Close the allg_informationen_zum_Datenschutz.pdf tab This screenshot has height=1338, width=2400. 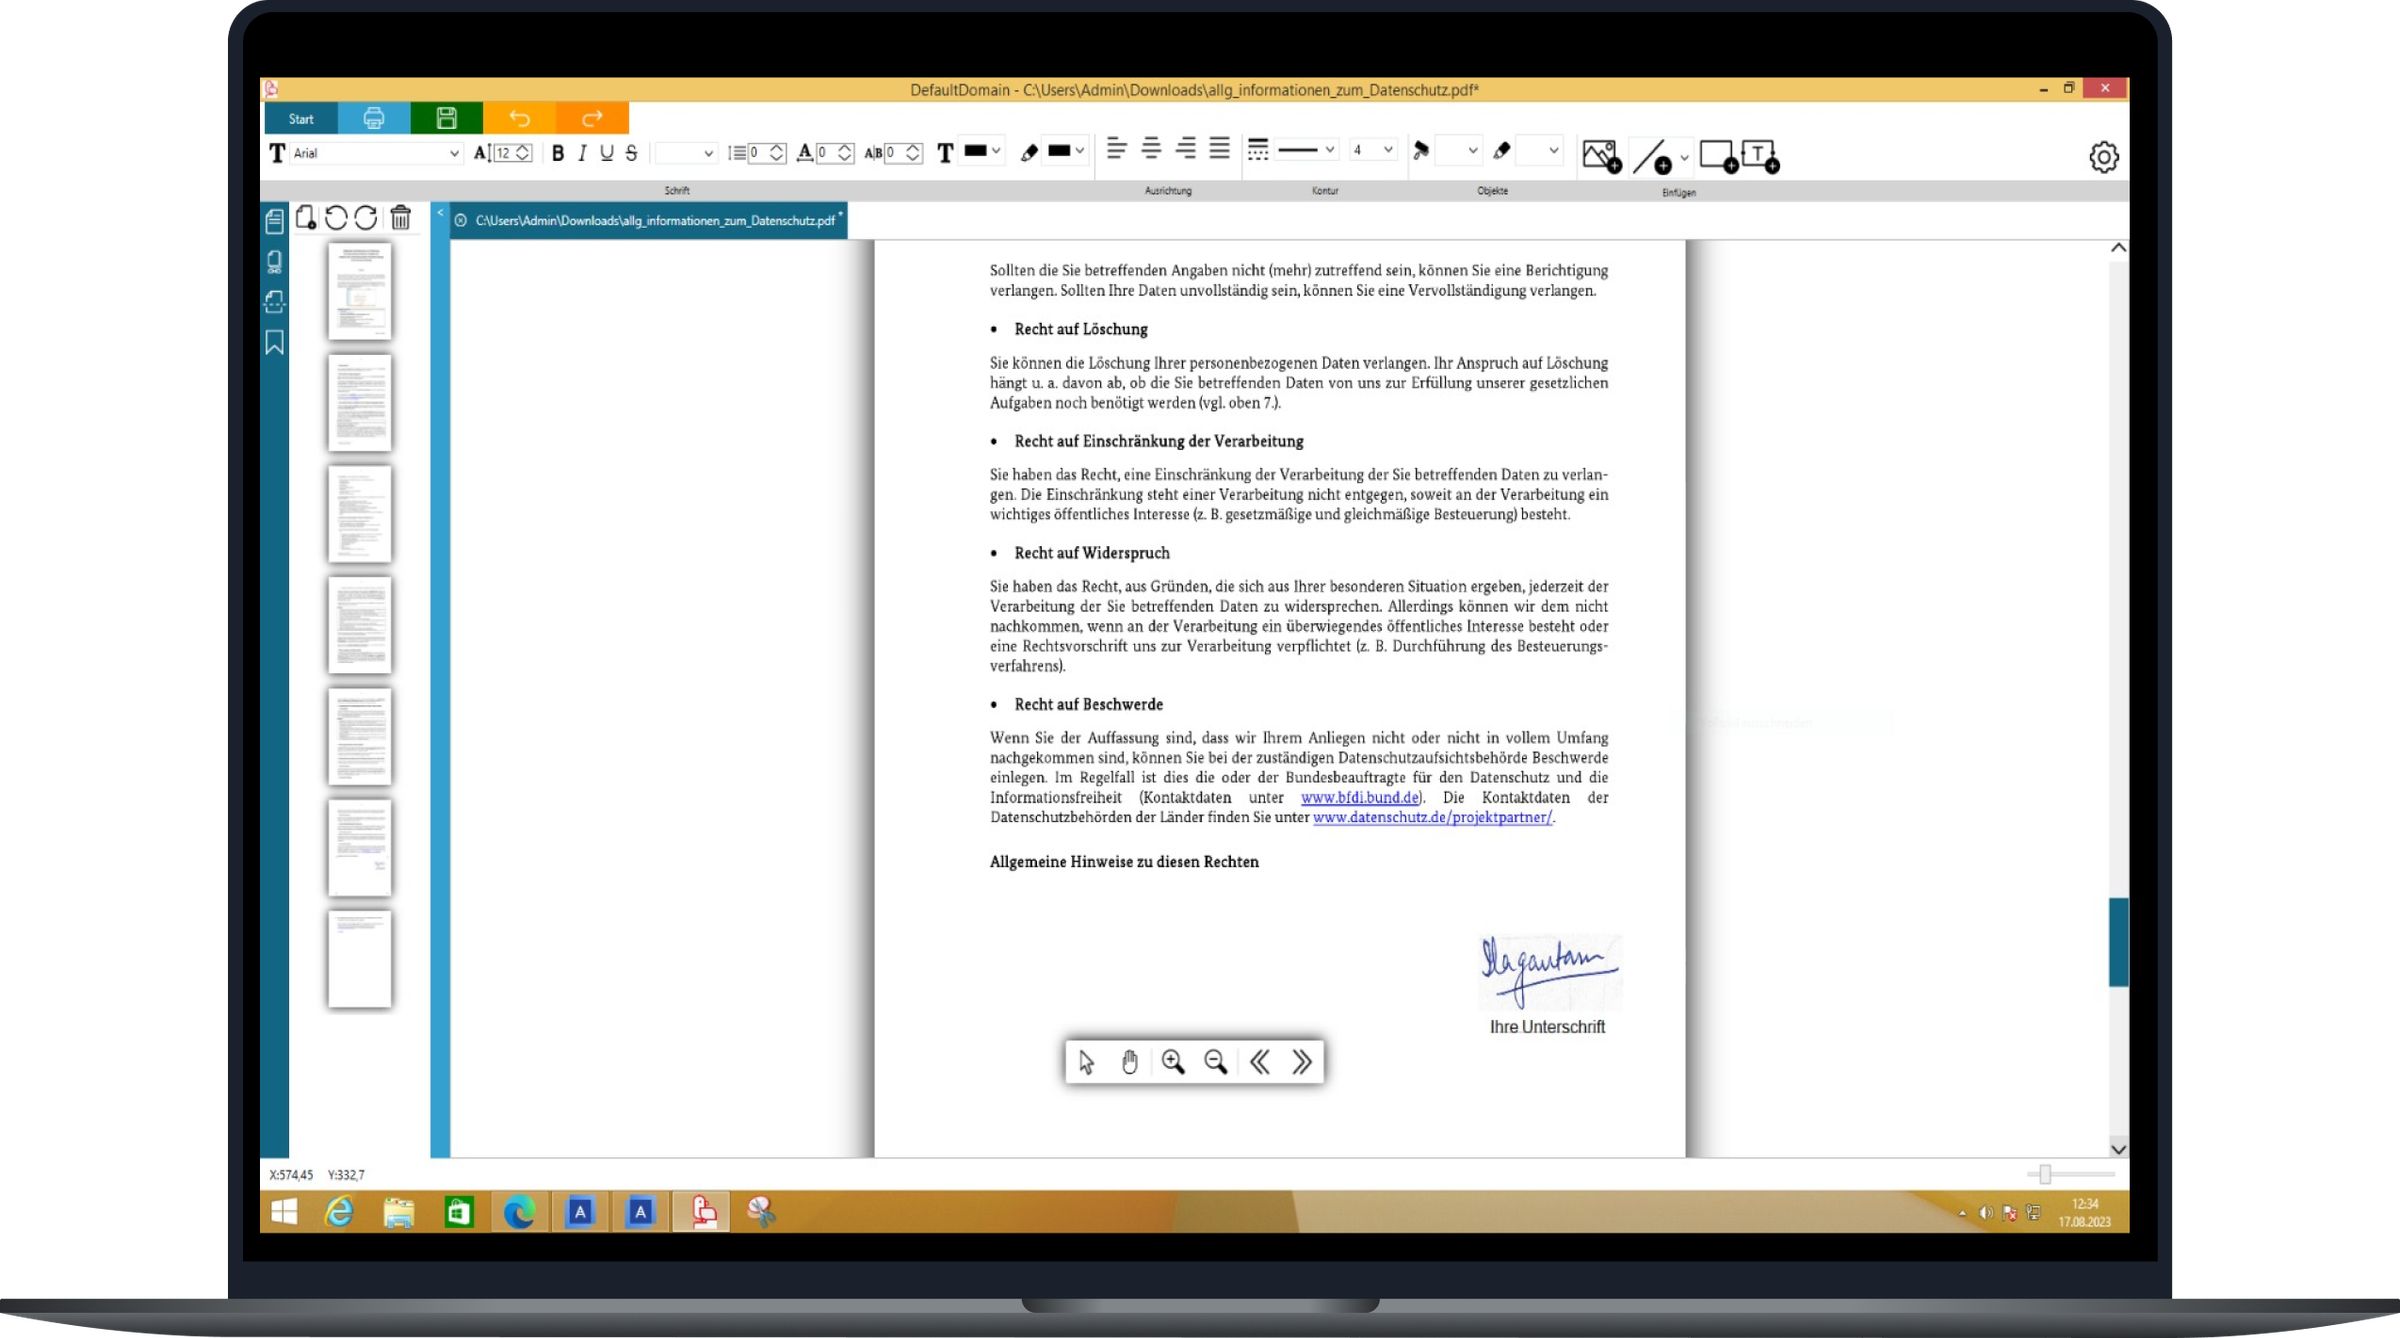click(461, 221)
